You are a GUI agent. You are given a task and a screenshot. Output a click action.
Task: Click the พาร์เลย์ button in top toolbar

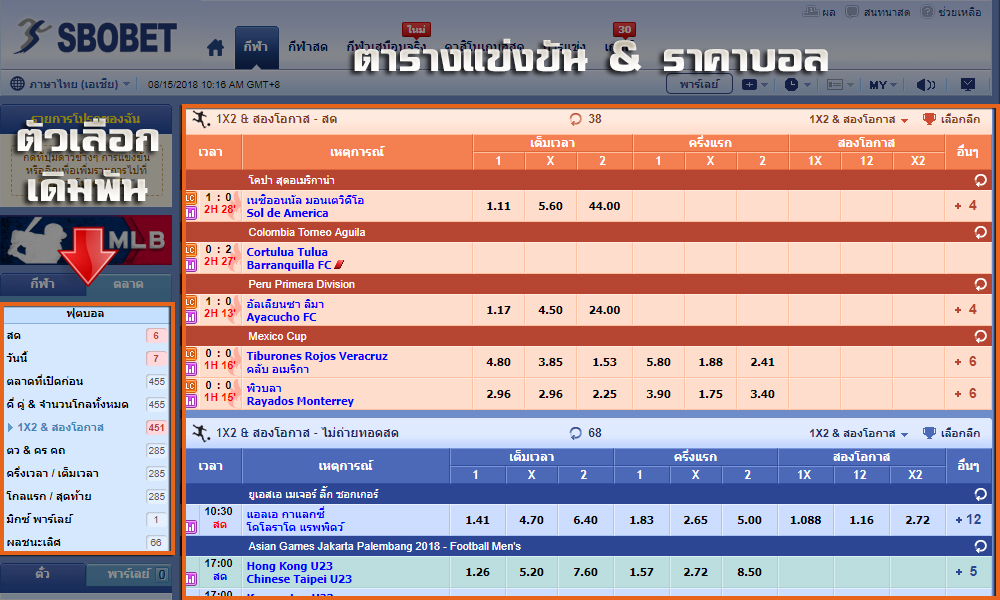tap(699, 84)
